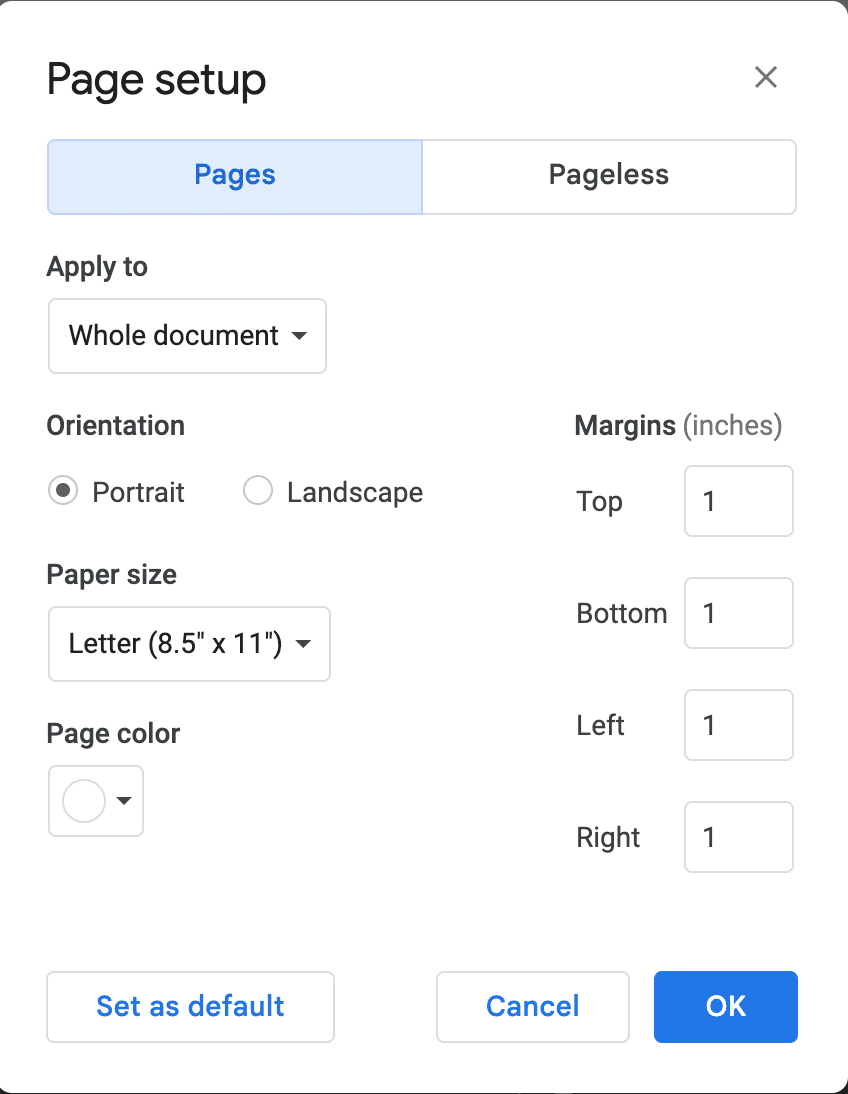Click the Top margin input field
848x1094 pixels.
738,501
